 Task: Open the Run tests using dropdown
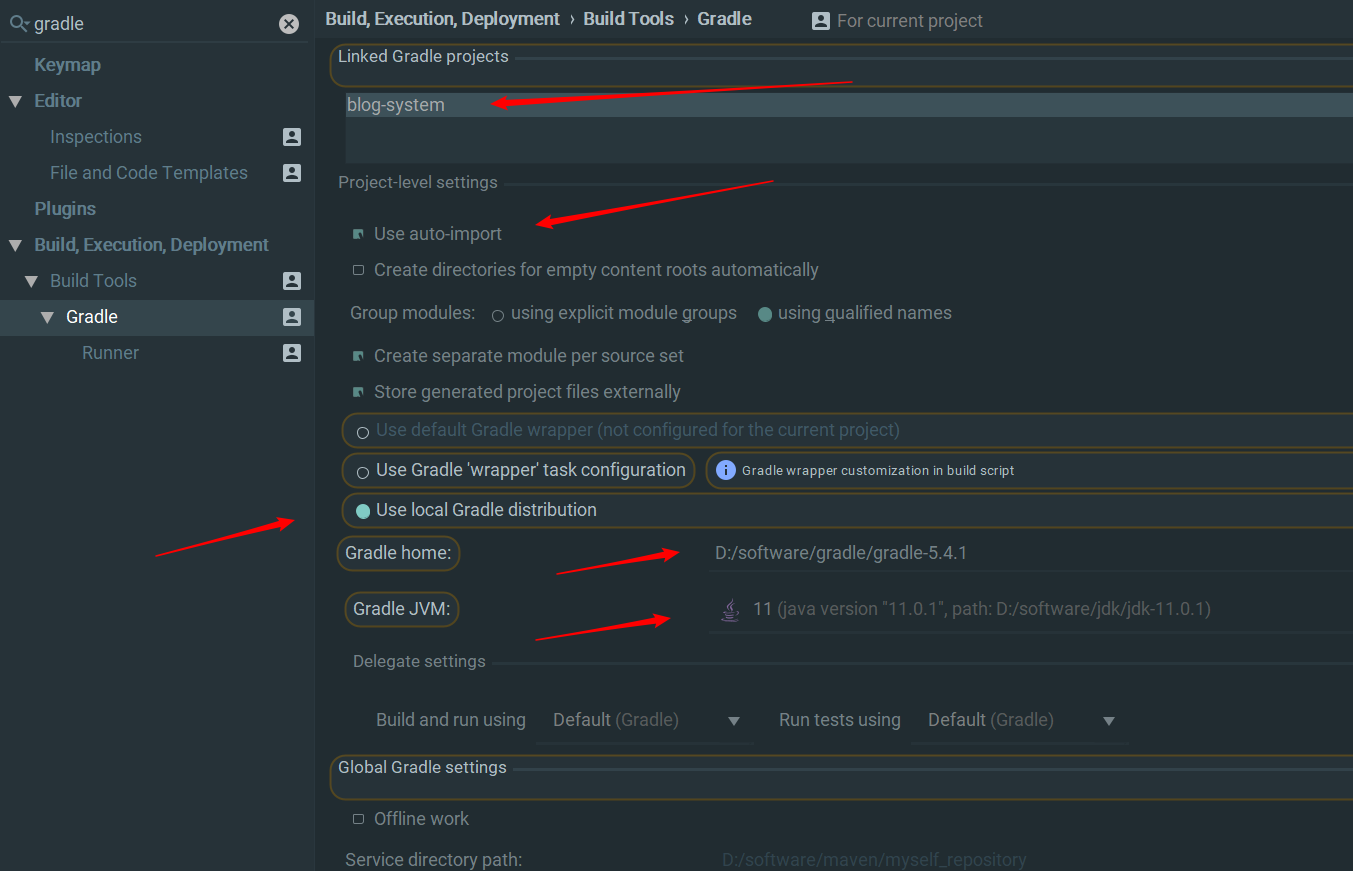point(1019,720)
